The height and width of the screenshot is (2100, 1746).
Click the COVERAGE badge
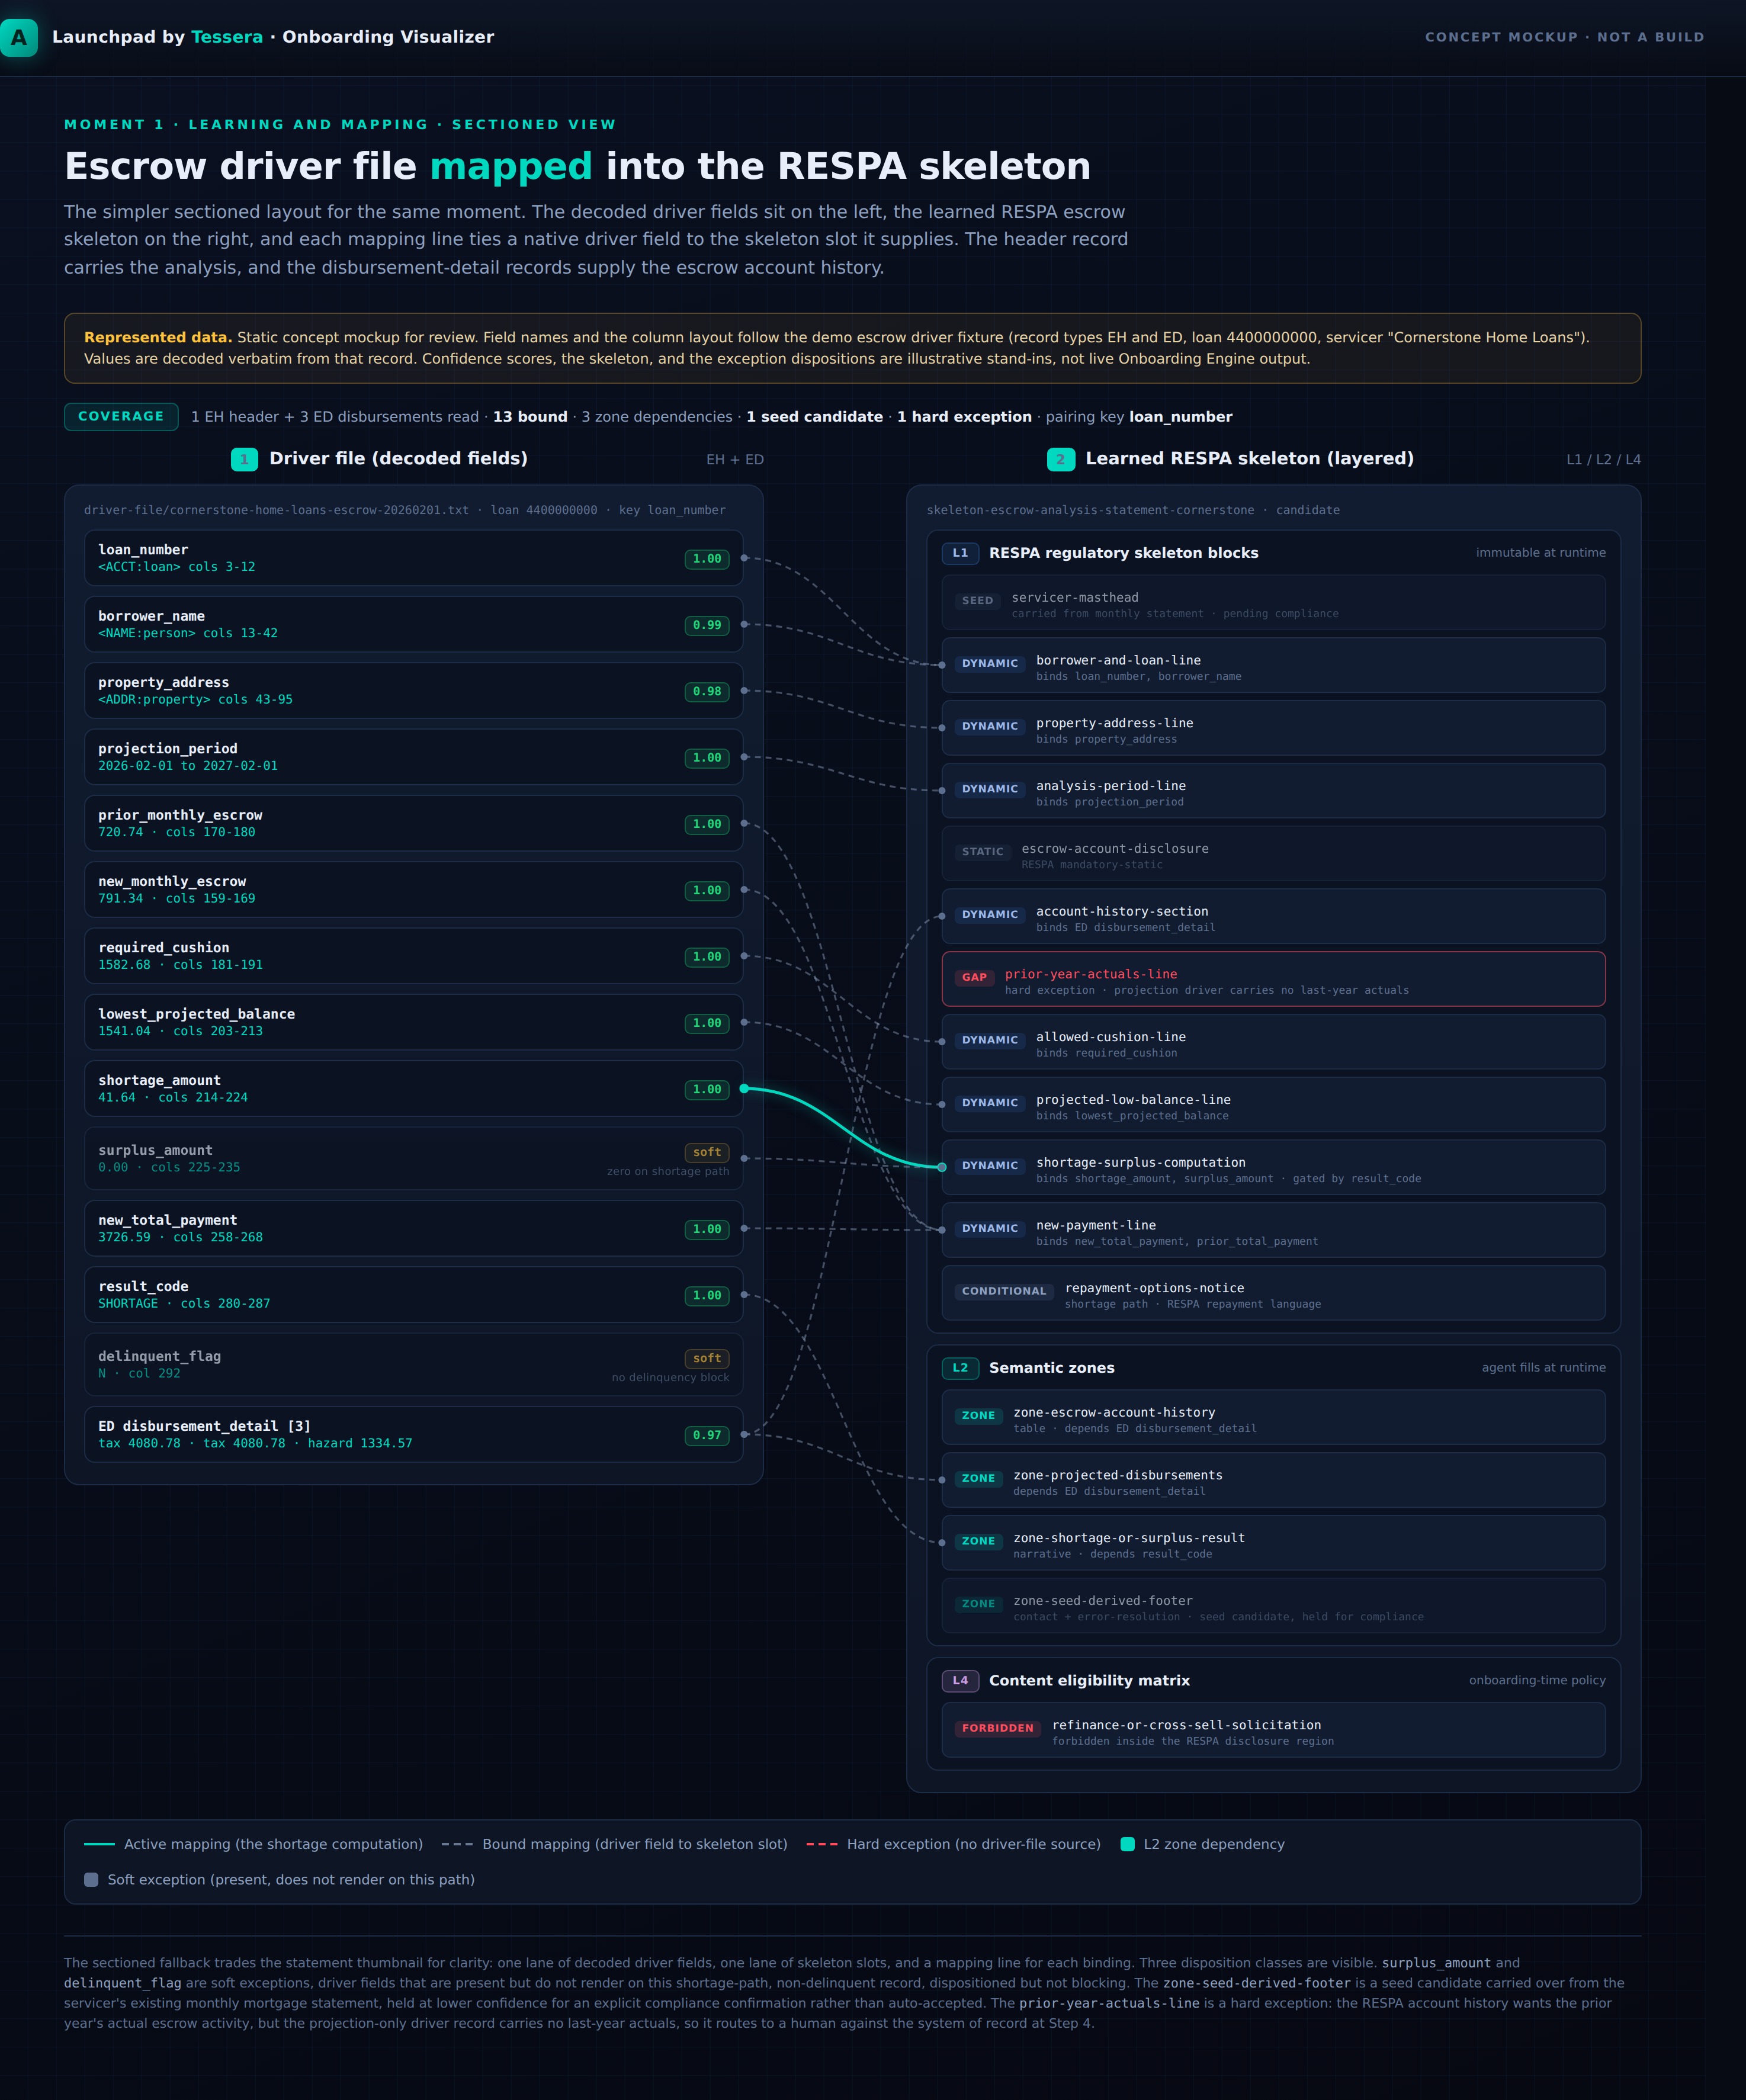[121, 417]
